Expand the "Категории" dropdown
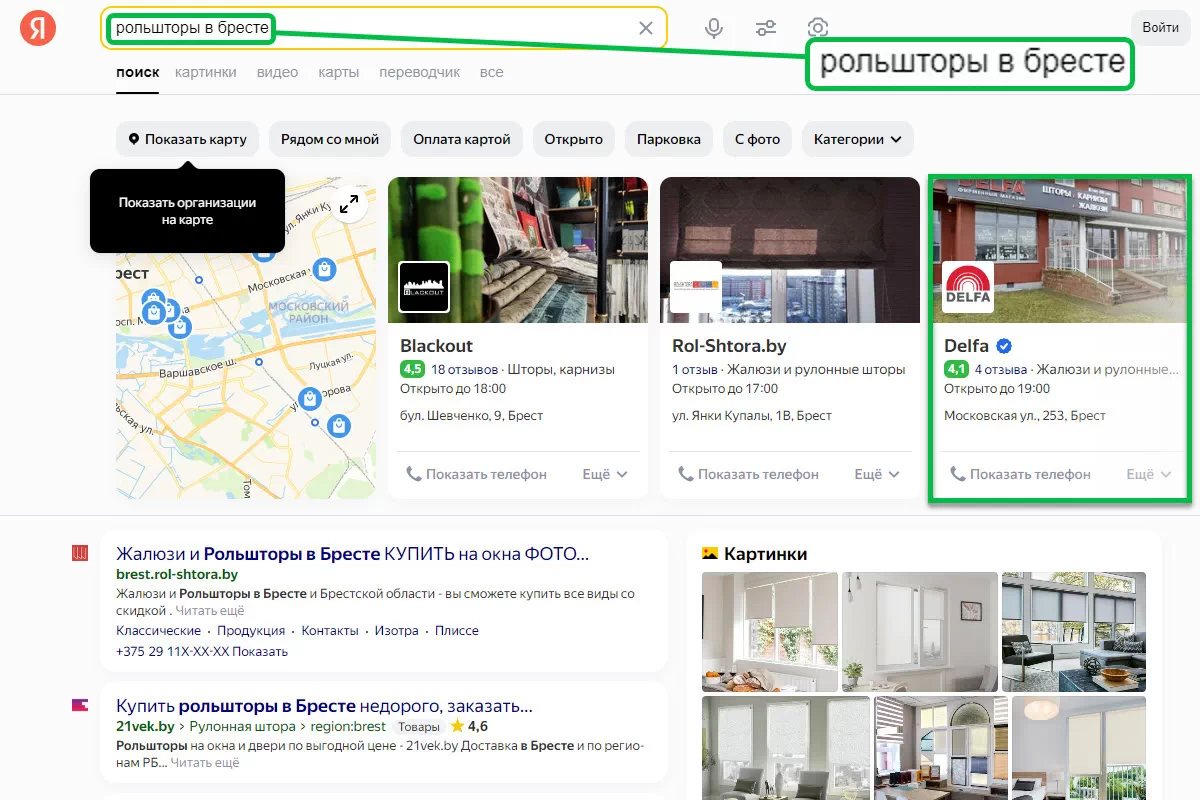Image resolution: width=1200 pixels, height=800 pixels. 857,139
